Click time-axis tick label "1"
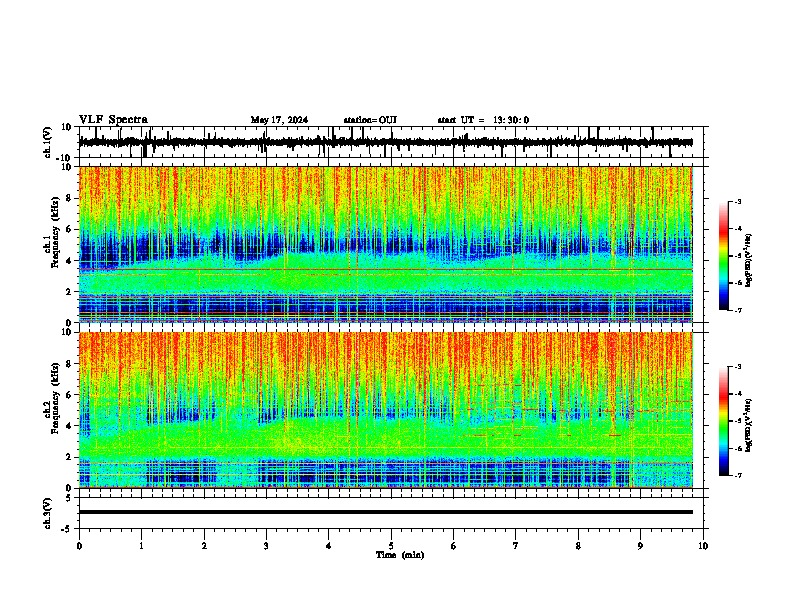Image resolution: width=792 pixels, height=612 pixels. 141,546
